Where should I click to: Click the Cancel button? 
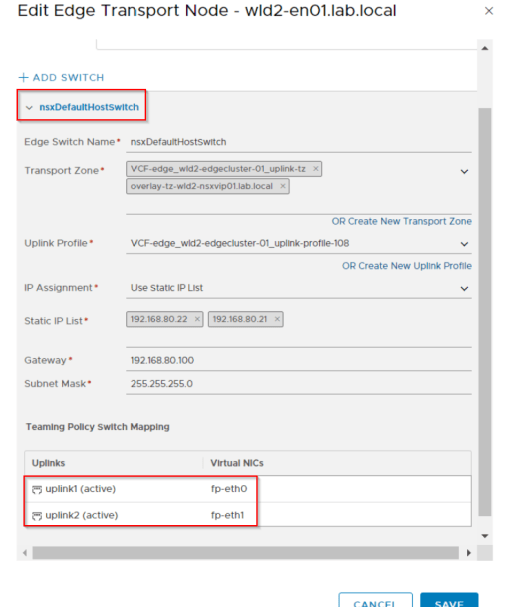(375, 601)
